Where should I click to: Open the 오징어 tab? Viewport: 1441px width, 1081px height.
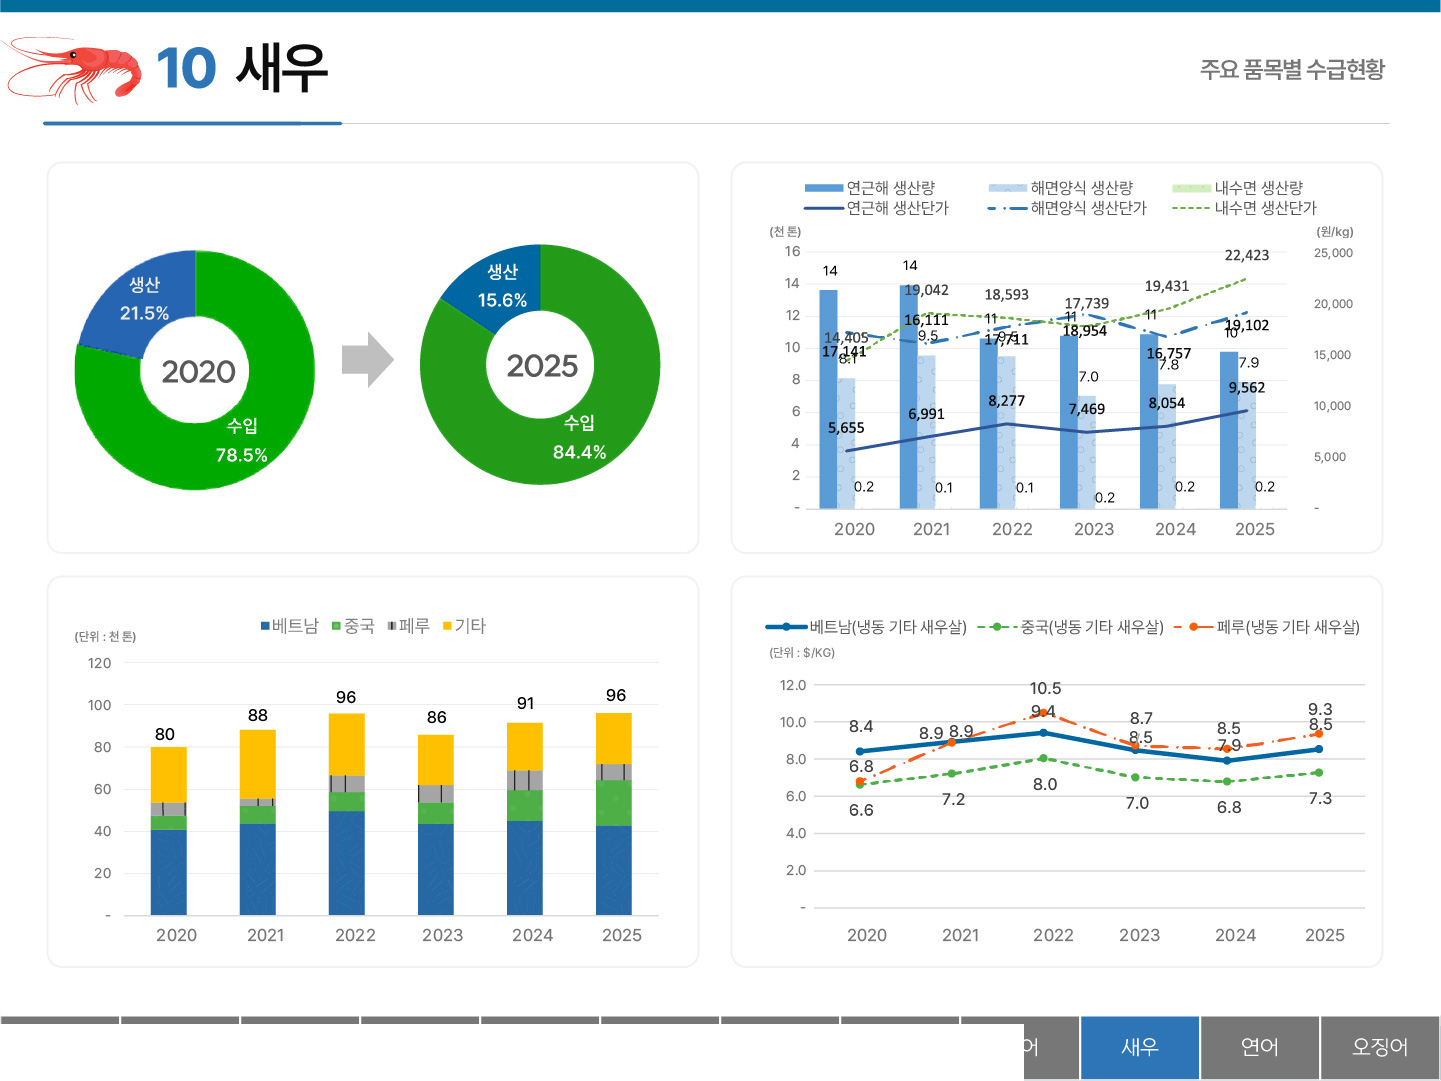coord(1380,1047)
